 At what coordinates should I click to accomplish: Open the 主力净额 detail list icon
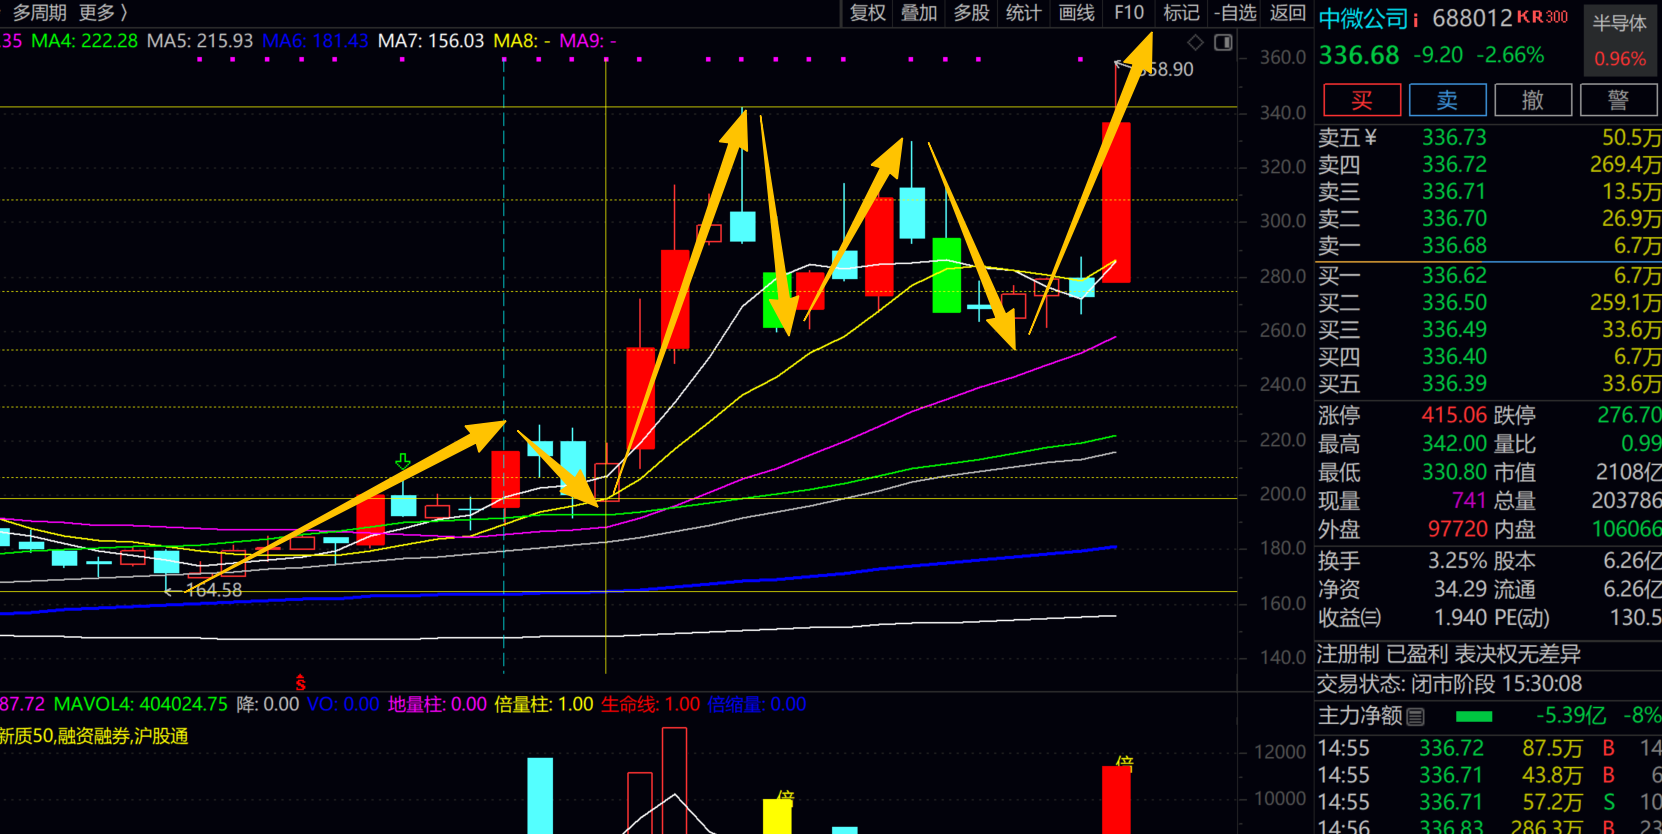[x=1415, y=716]
